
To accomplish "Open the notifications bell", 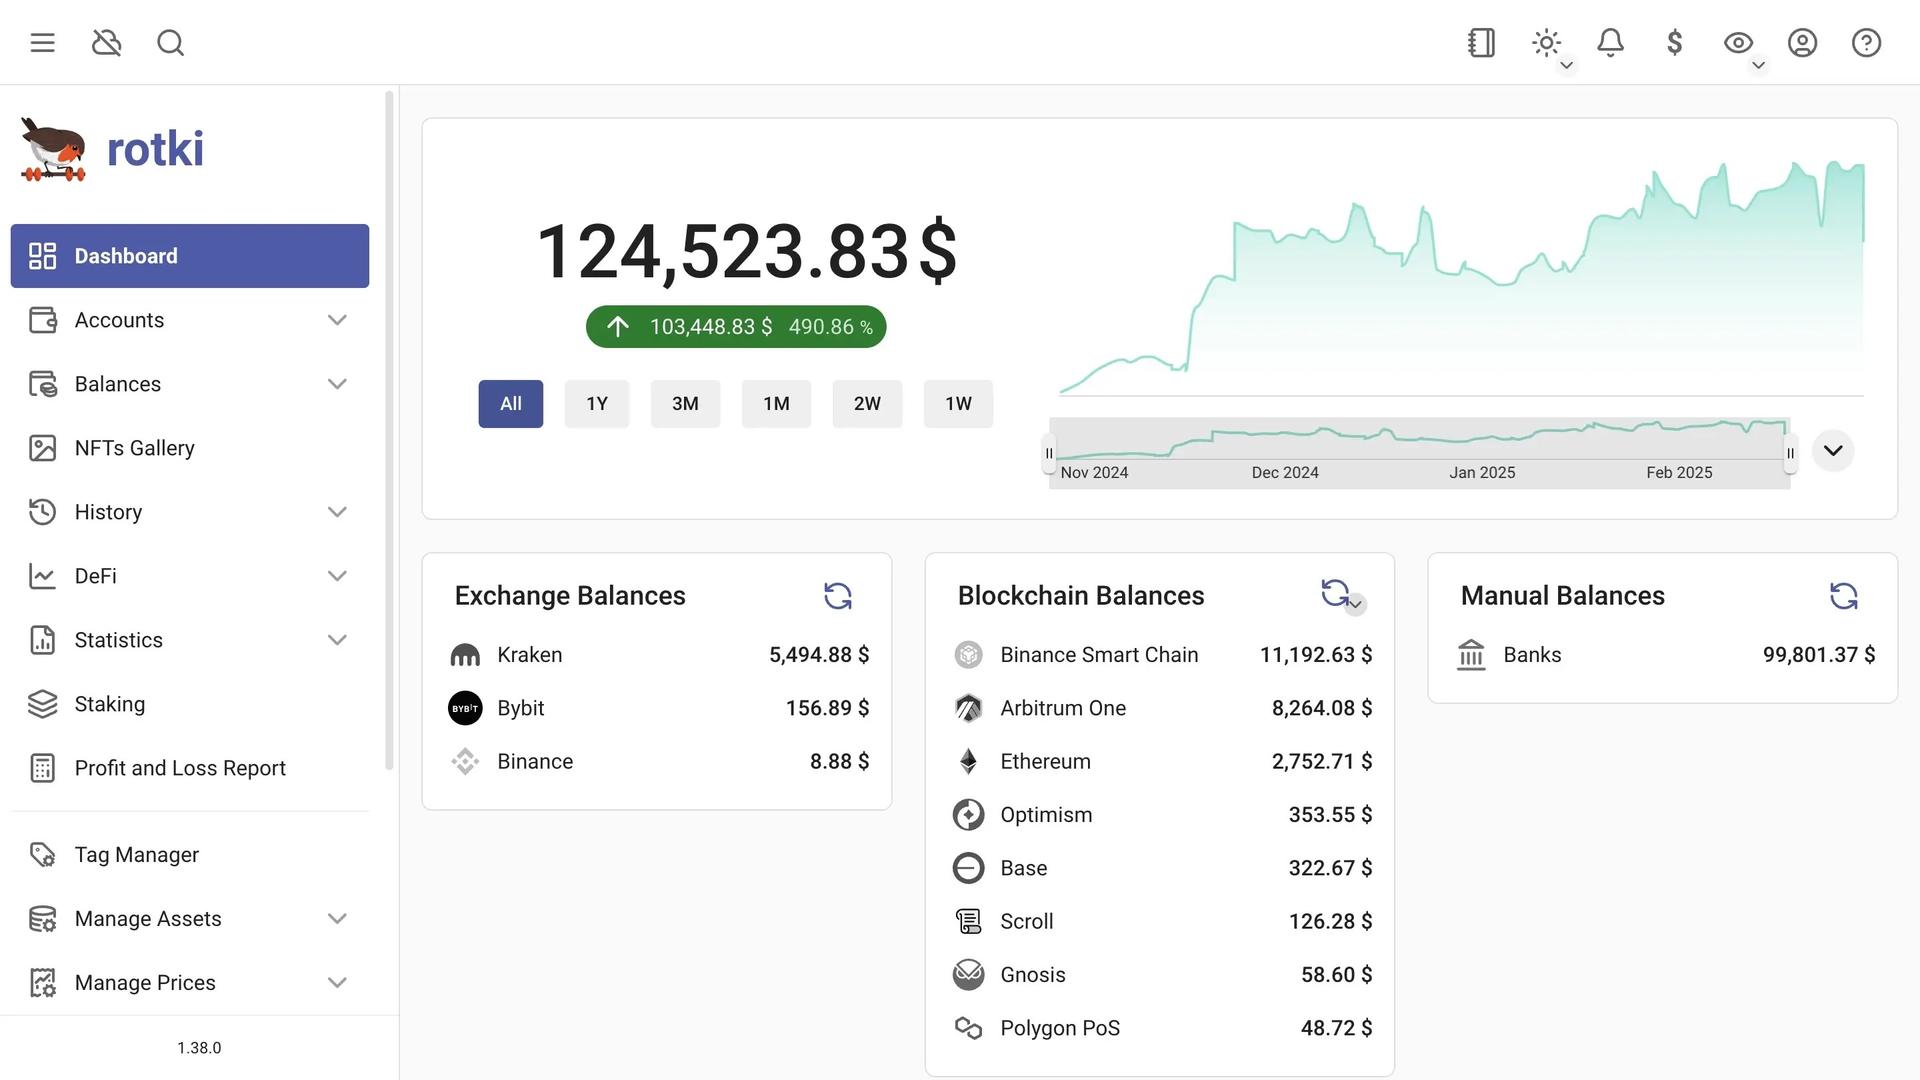I will [1610, 43].
